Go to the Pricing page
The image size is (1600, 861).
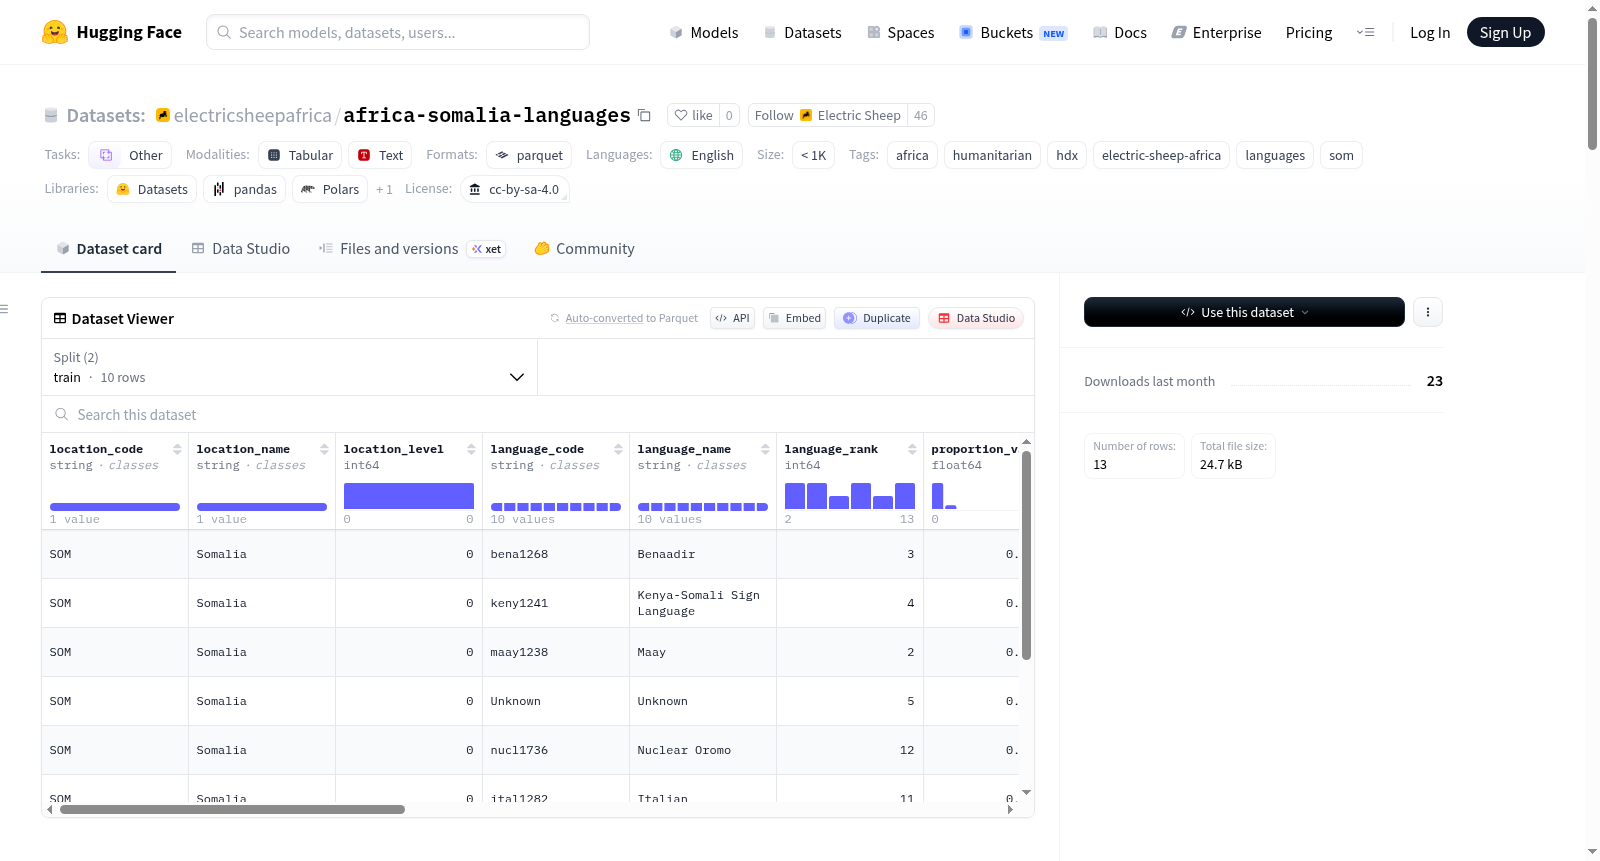coord(1309,32)
